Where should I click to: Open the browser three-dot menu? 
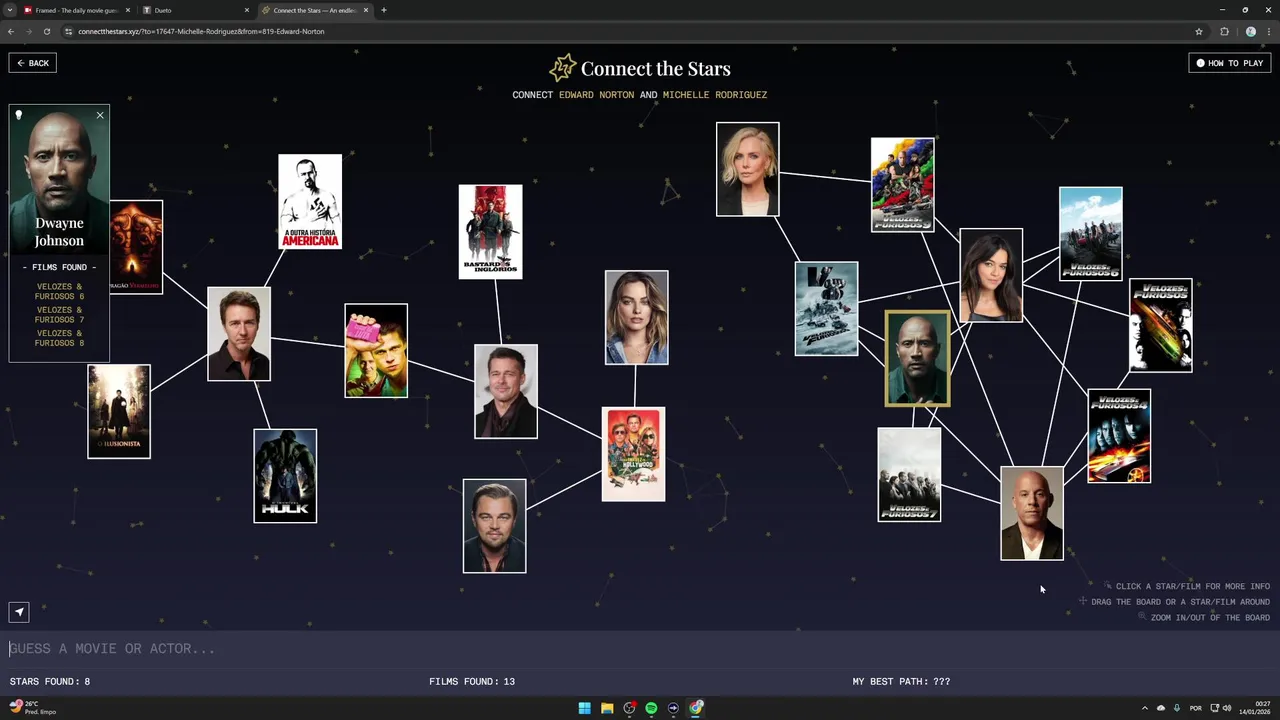pos(1268,31)
